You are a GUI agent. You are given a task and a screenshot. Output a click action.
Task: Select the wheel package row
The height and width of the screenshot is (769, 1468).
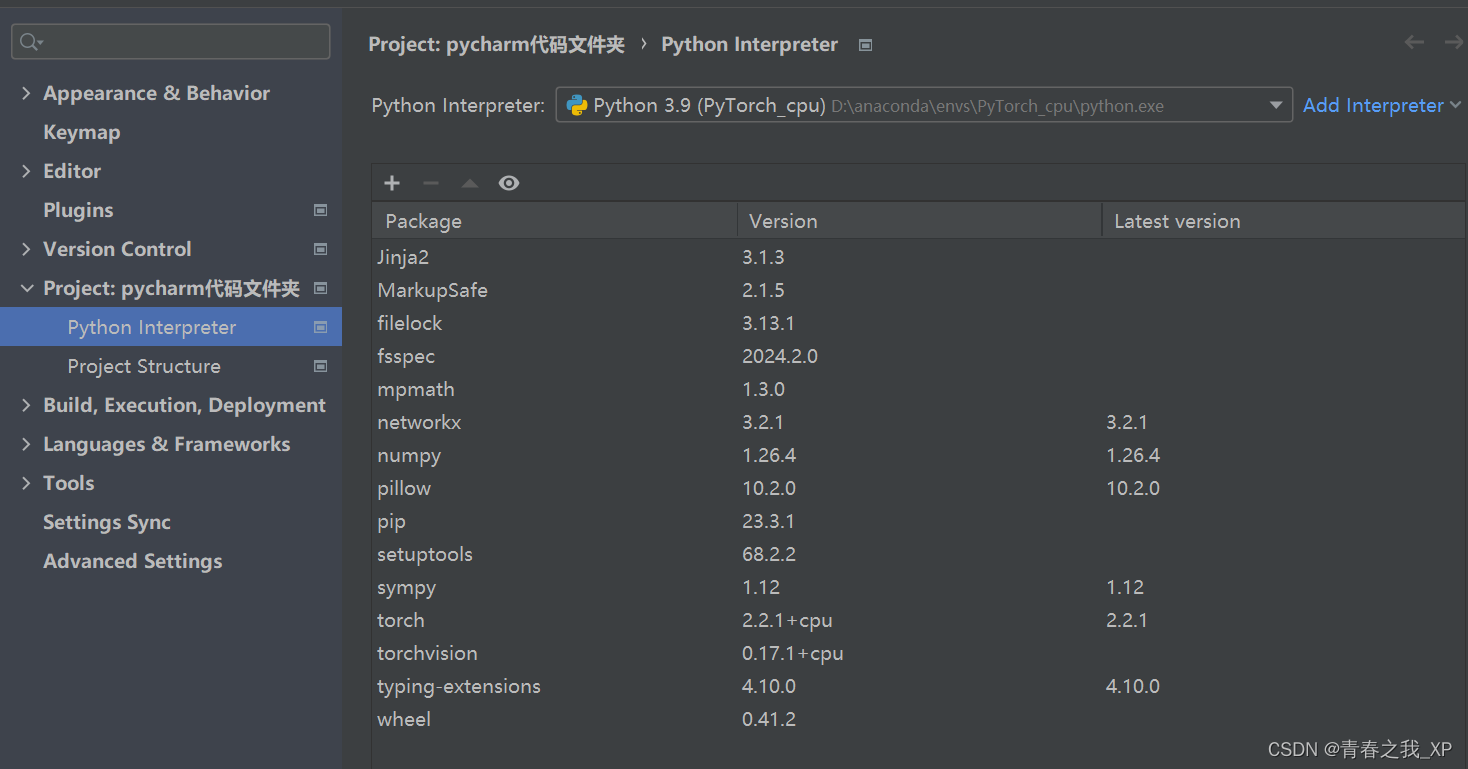918,719
